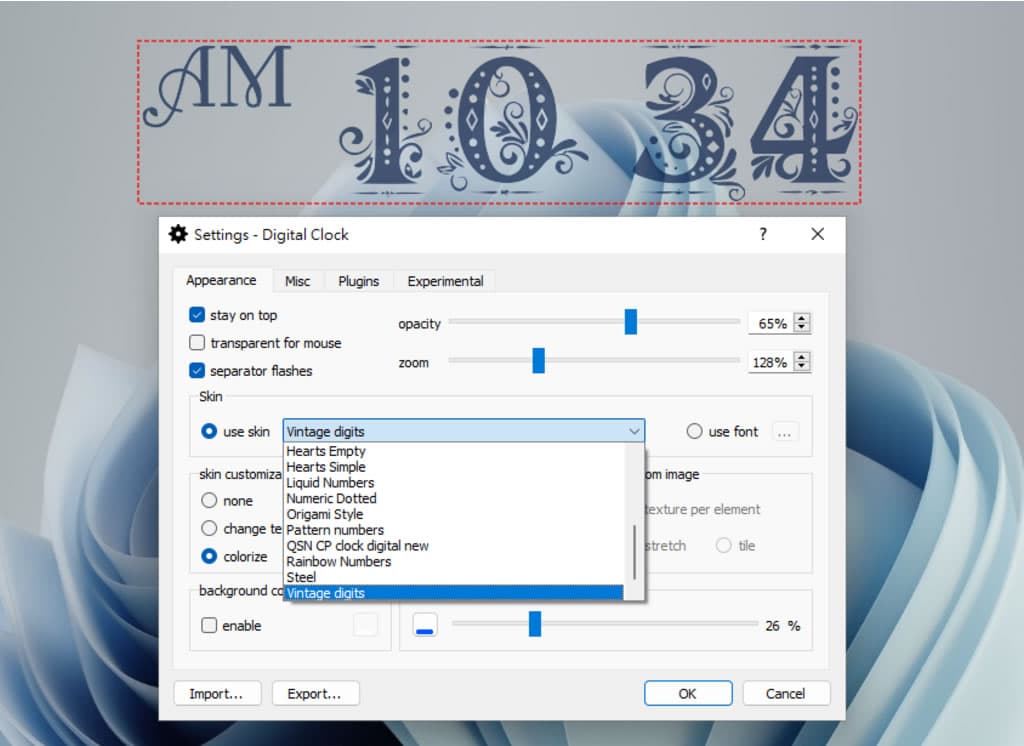Decrease opacity with the down spinner arrow
This screenshot has width=1024, height=746.
pos(802,327)
